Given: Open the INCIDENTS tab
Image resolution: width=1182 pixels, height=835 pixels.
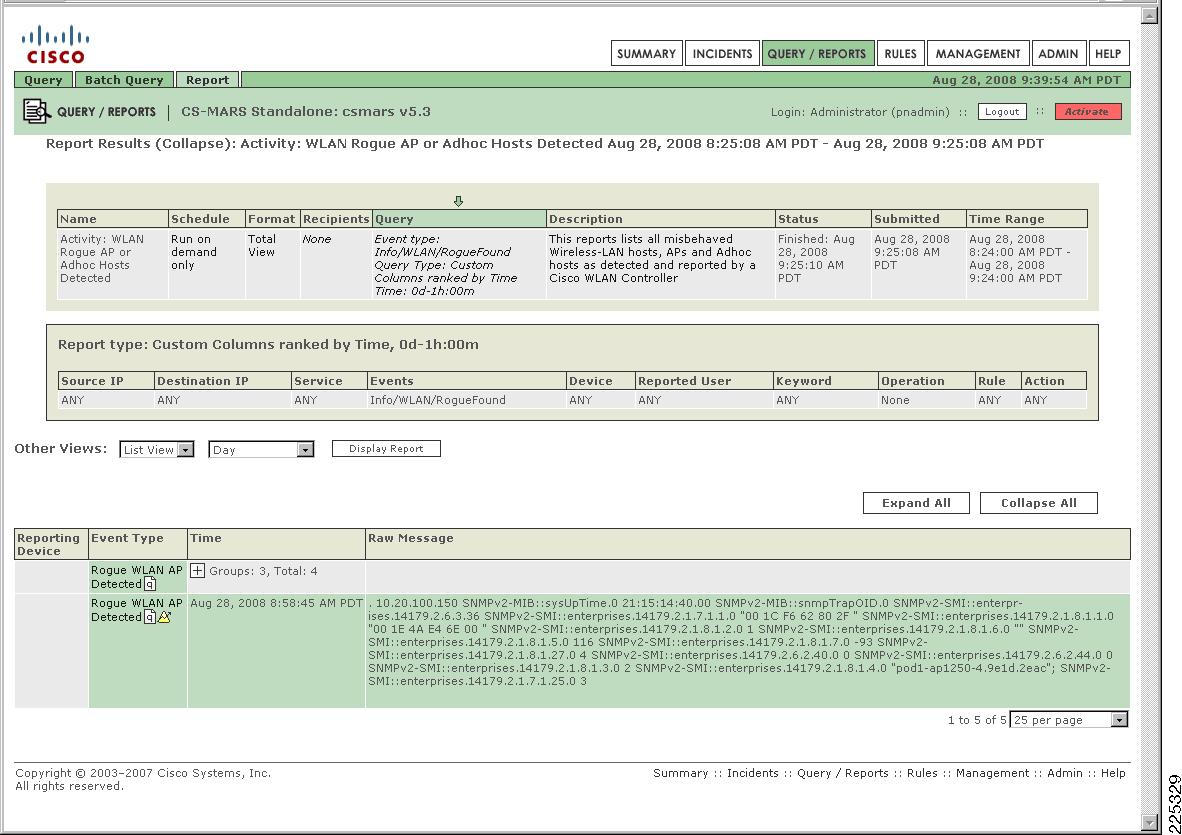Looking at the screenshot, I should pyautogui.click(x=722, y=54).
